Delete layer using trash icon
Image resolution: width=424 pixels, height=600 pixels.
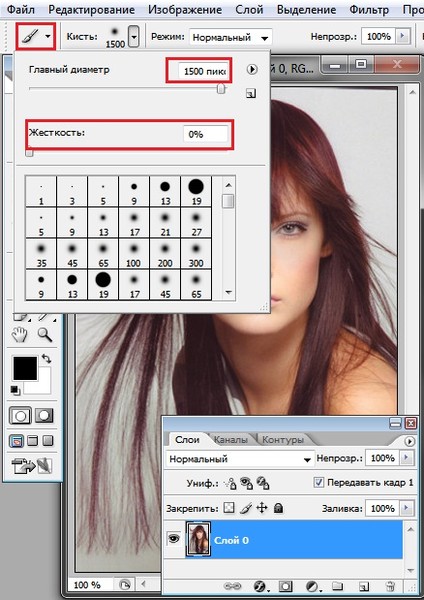tap(390, 586)
